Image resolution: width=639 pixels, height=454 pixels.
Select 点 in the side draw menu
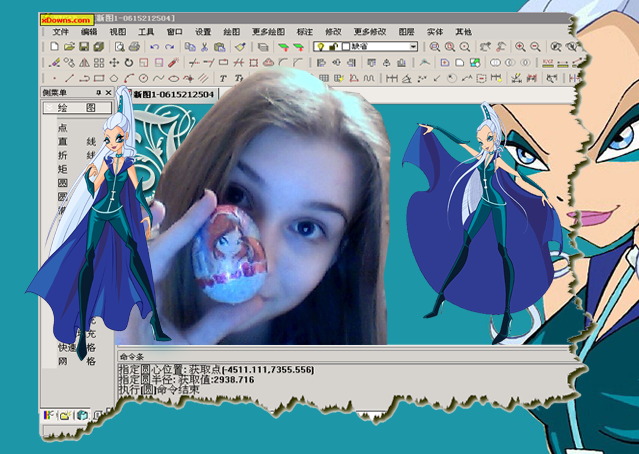coord(63,128)
